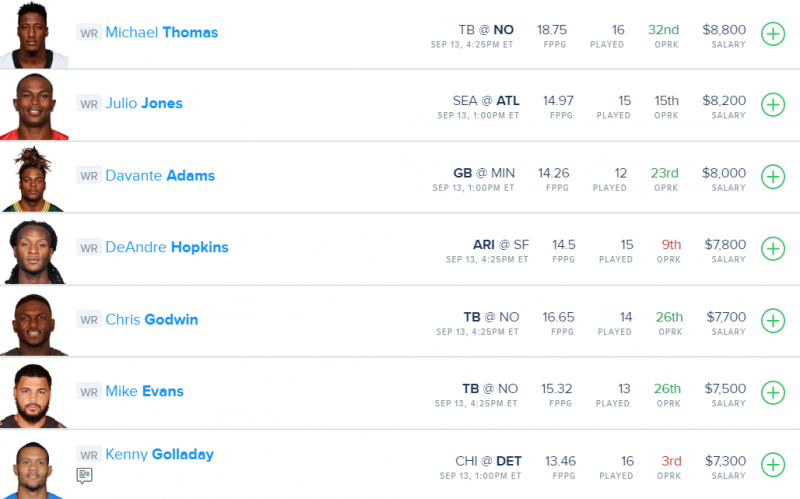Screen dimensions: 800x499
Task: Open Kenny Golladay's player news note icon
Action: (84, 476)
